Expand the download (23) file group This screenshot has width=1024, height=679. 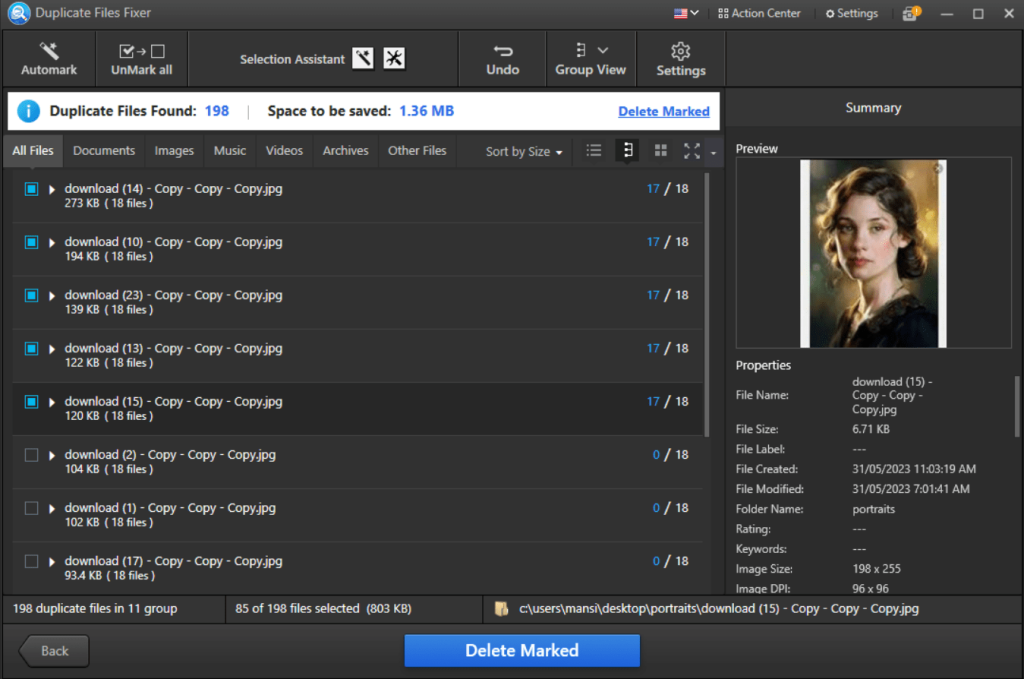click(x=52, y=296)
